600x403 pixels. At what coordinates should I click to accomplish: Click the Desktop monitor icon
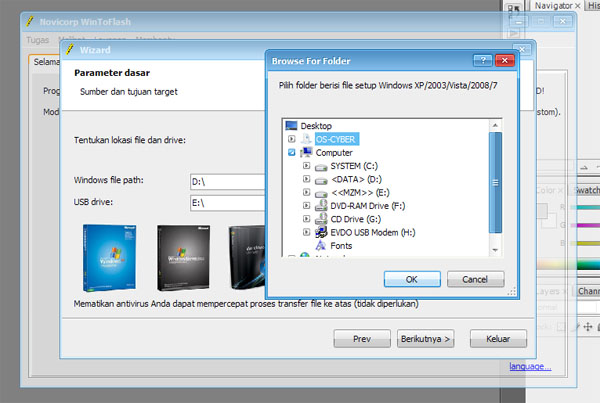click(291, 126)
